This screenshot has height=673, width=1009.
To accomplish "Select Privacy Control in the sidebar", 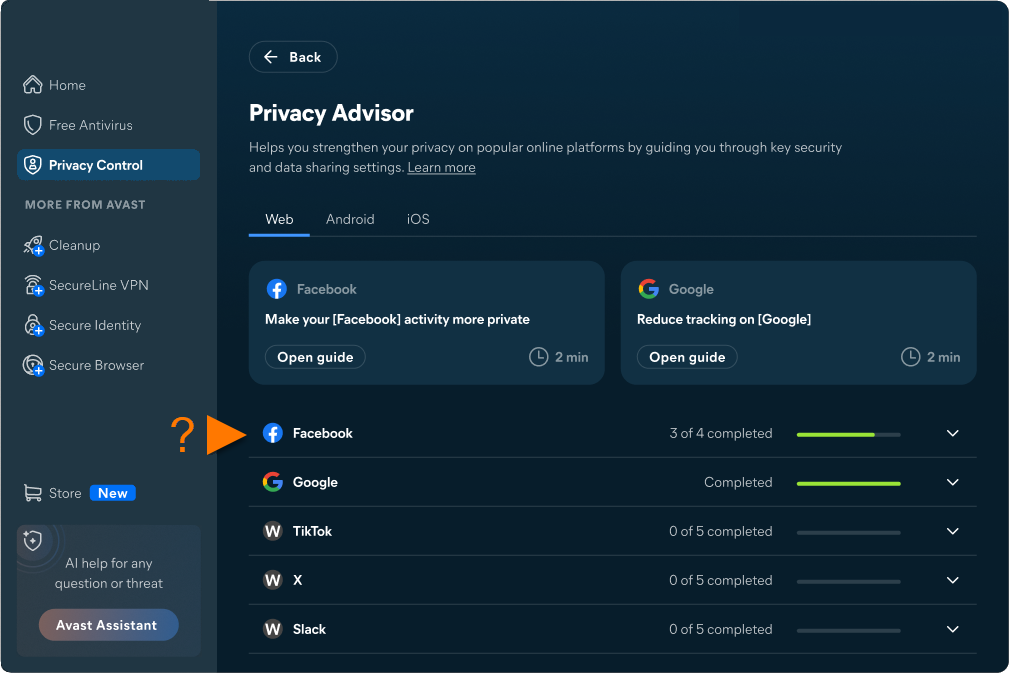I will coord(108,165).
